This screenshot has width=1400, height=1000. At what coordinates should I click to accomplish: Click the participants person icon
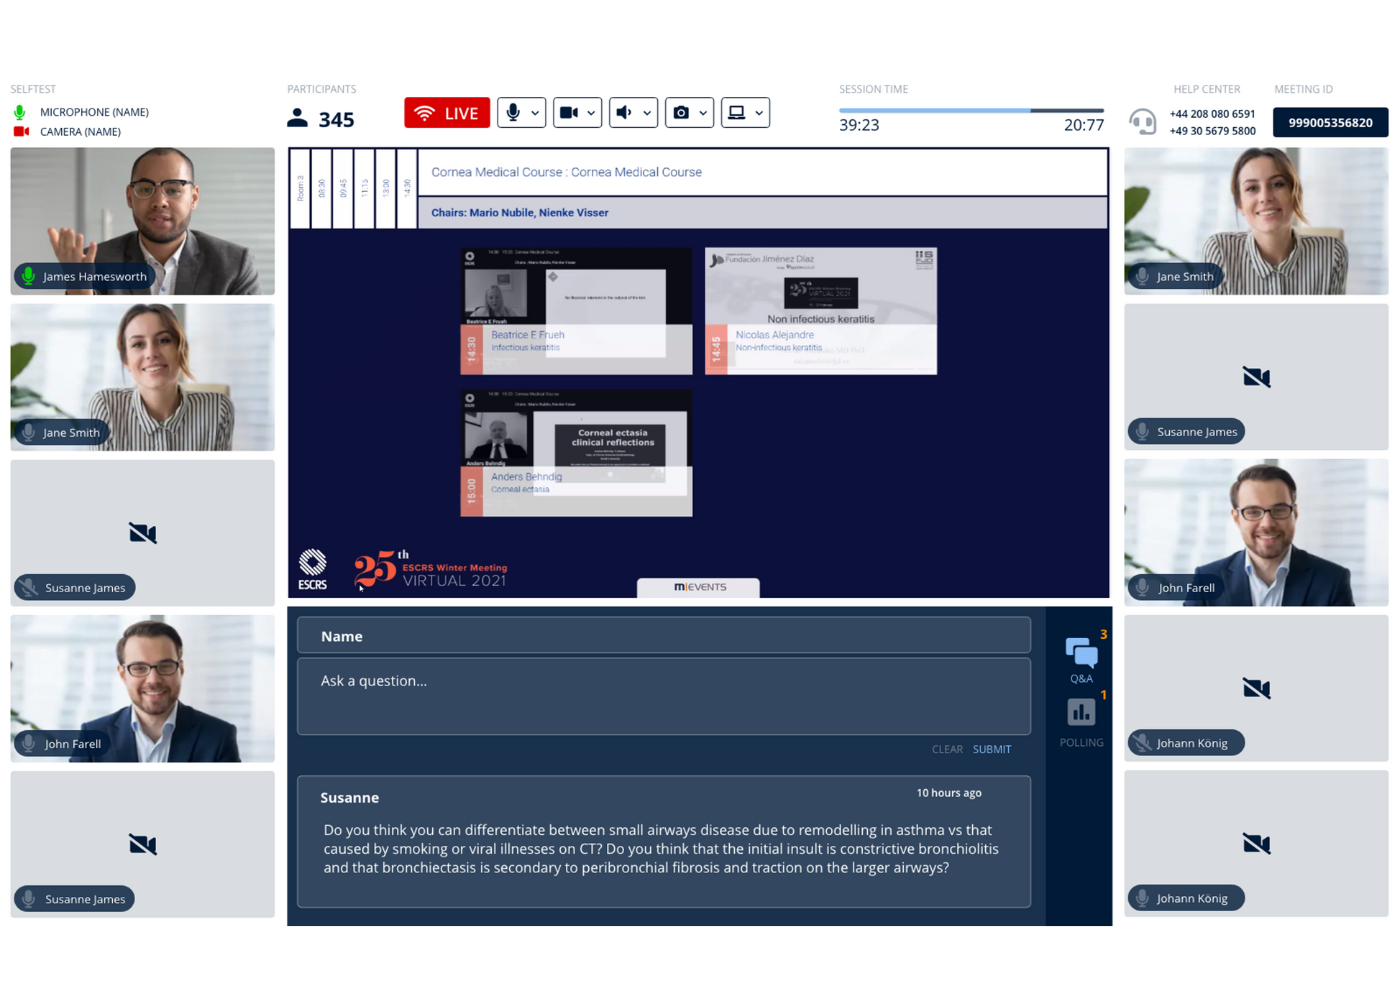pos(297,118)
